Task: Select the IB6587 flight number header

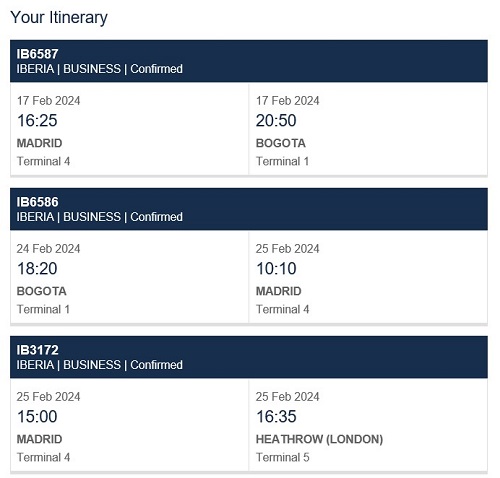Action: click(x=37, y=54)
